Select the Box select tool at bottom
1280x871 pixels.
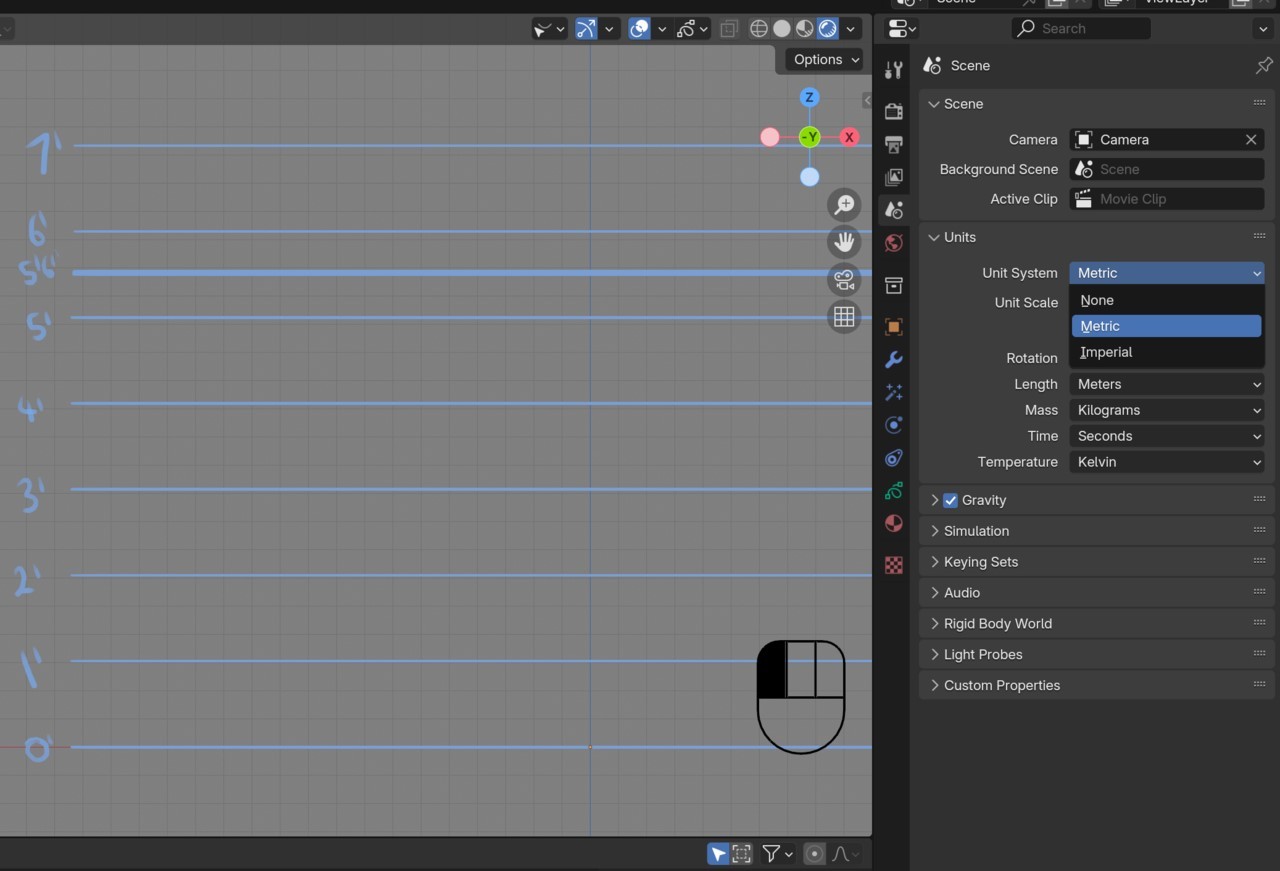[x=742, y=854]
